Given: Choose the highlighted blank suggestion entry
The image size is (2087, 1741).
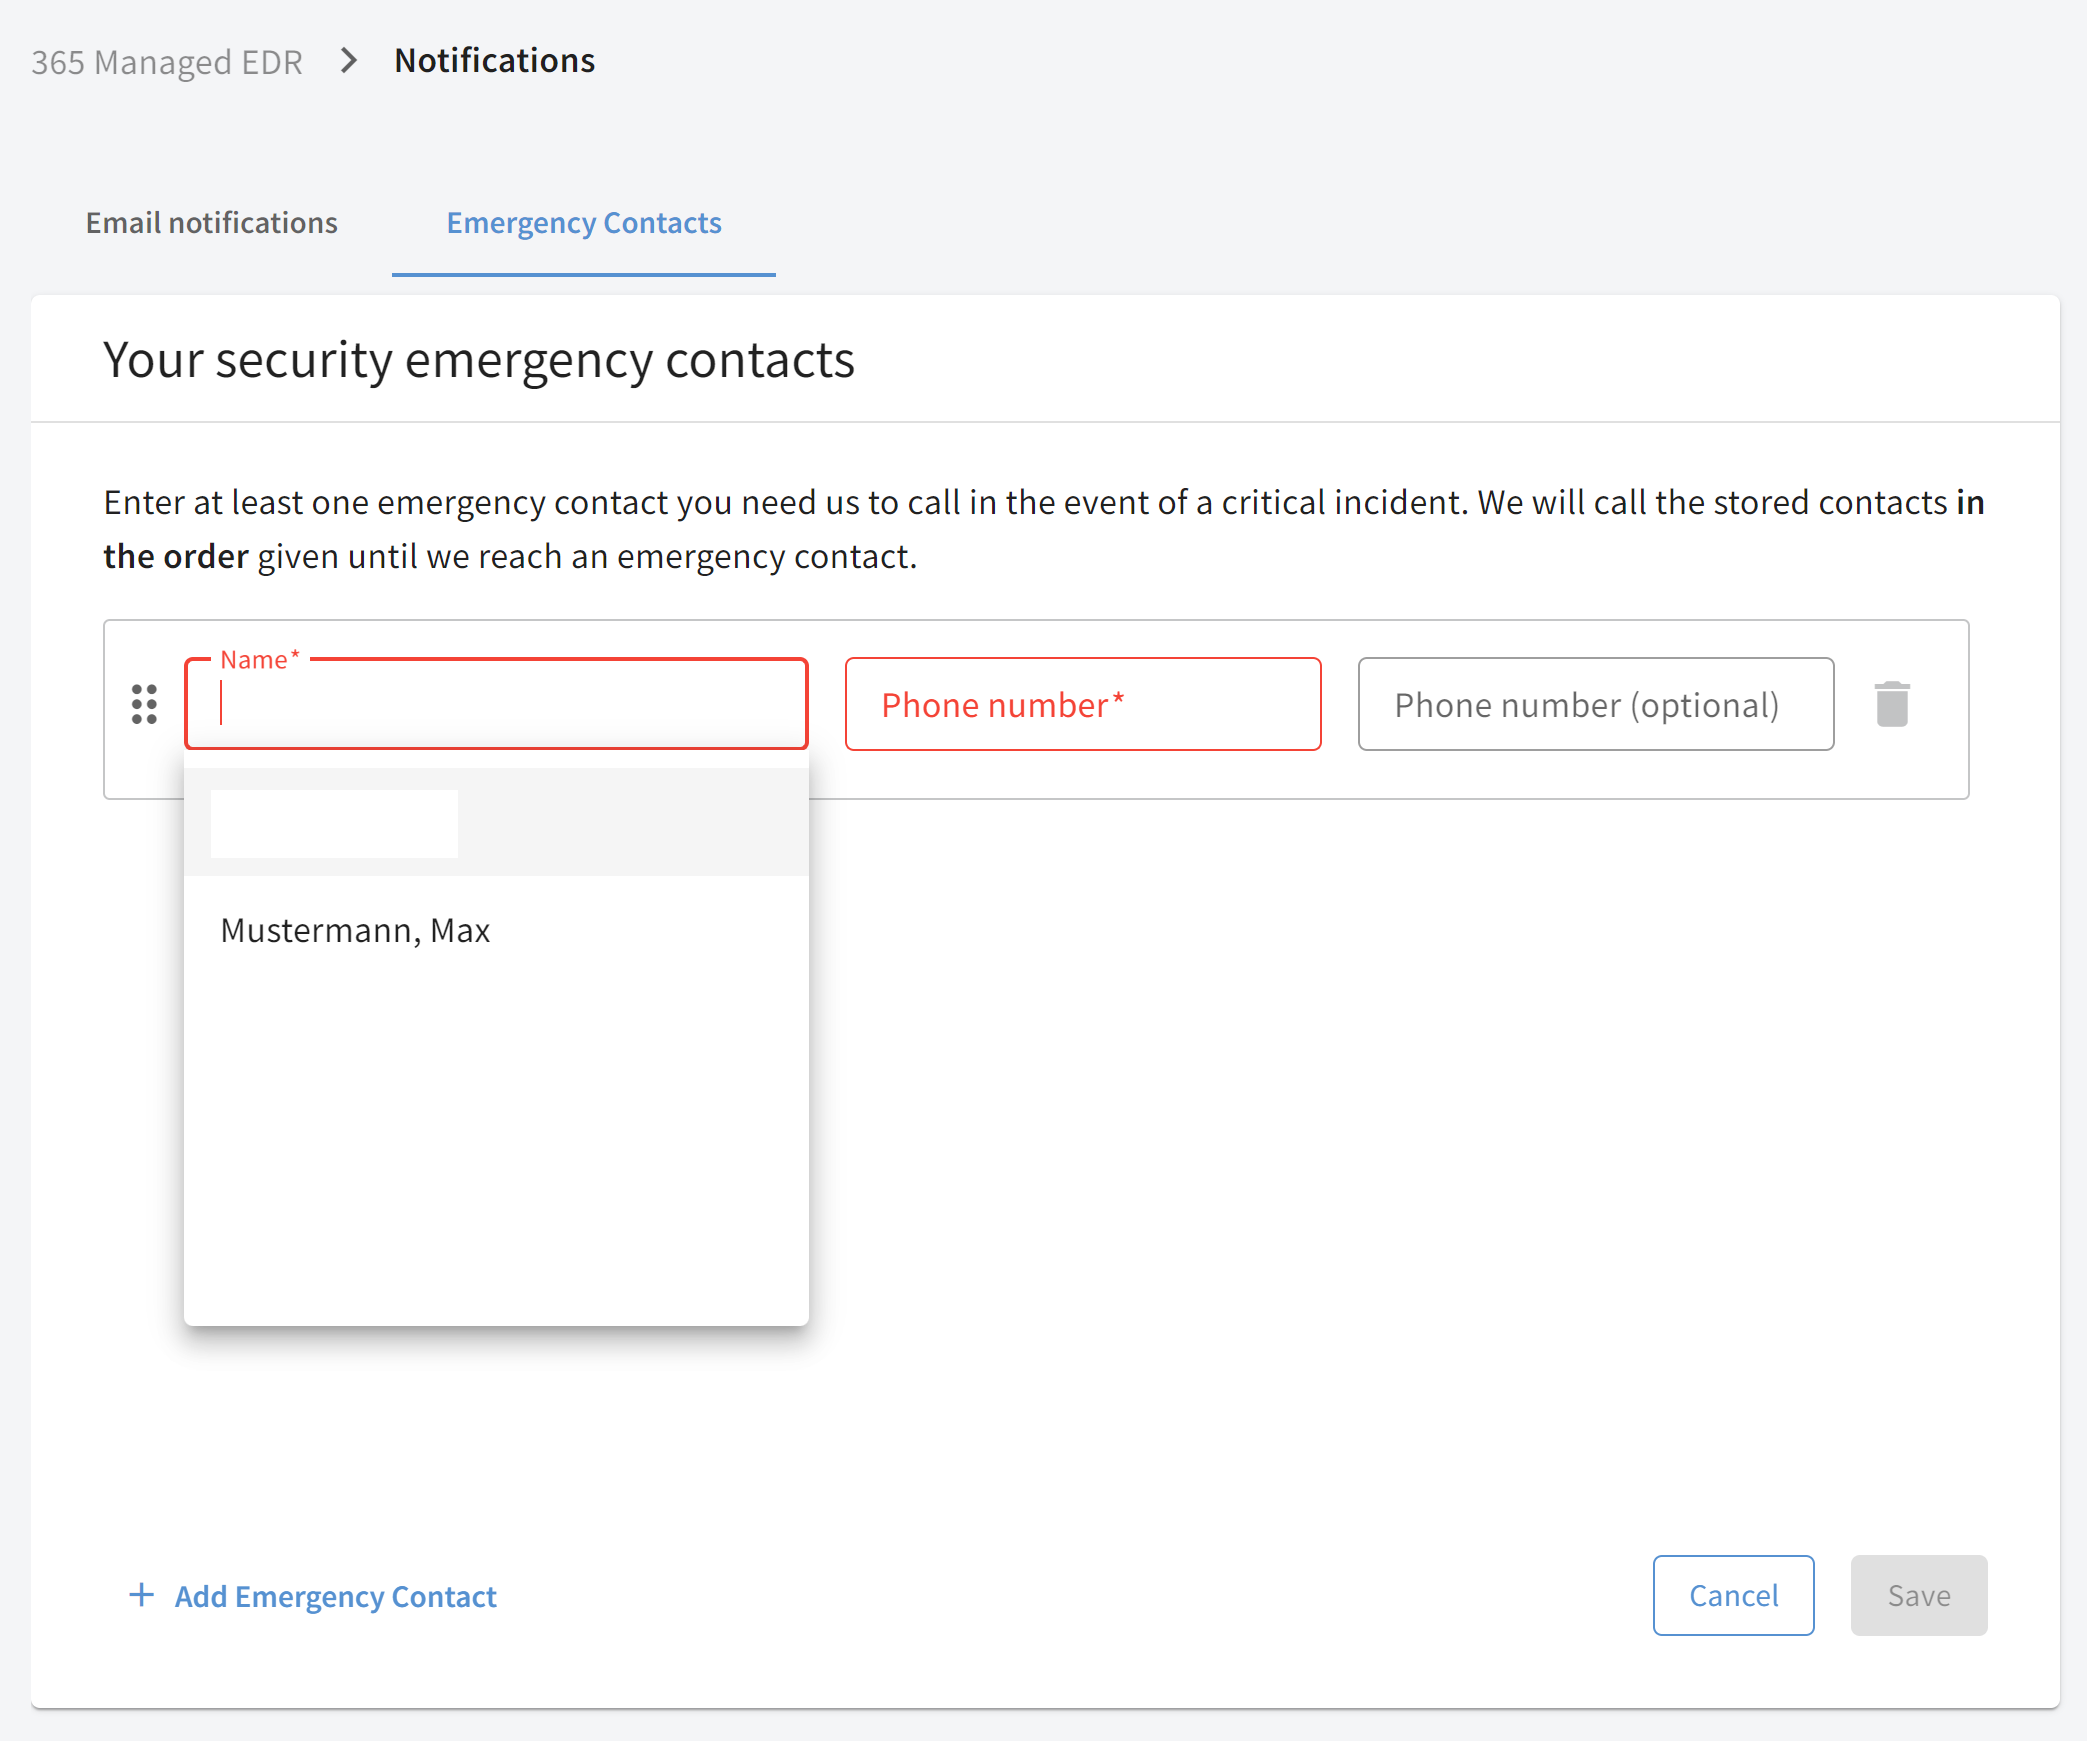Looking at the screenshot, I should click(x=496, y=822).
